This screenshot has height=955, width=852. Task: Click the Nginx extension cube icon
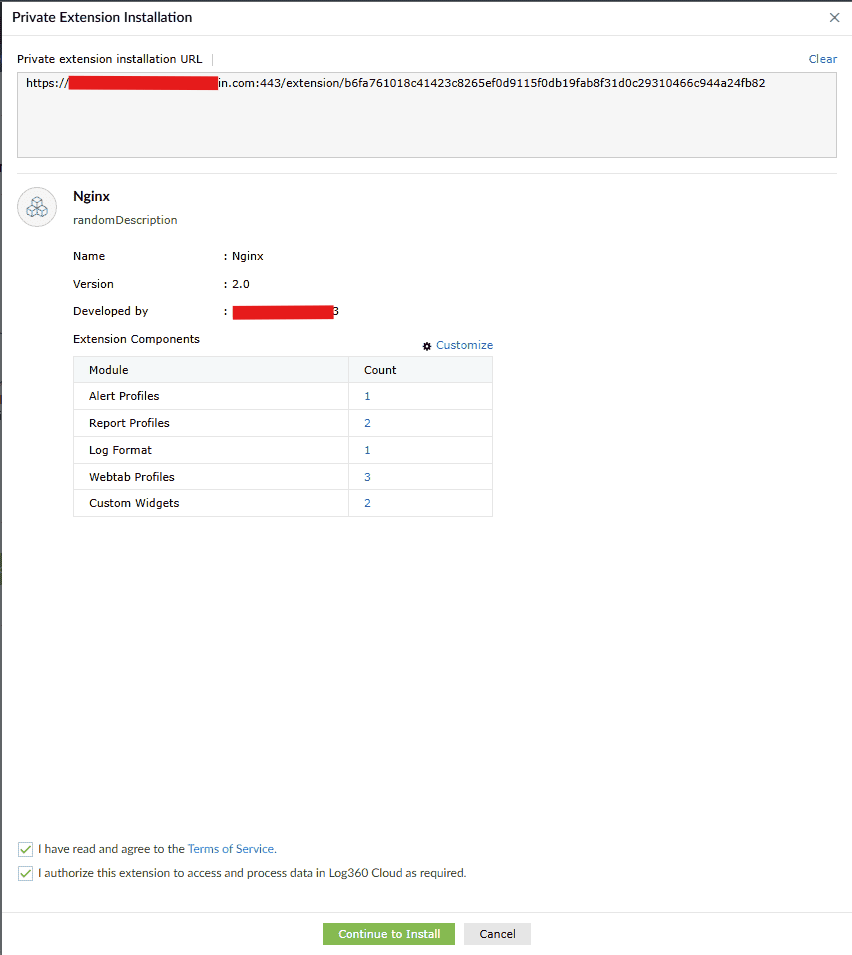pyautogui.click(x=37, y=207)
